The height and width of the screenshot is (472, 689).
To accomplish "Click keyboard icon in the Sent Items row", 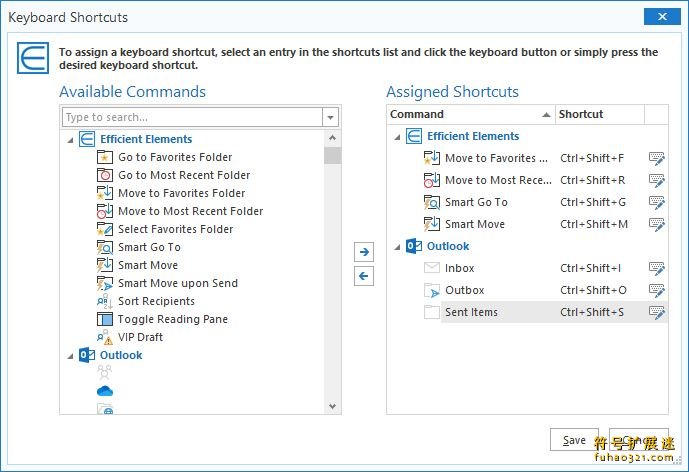I will 656,312.
